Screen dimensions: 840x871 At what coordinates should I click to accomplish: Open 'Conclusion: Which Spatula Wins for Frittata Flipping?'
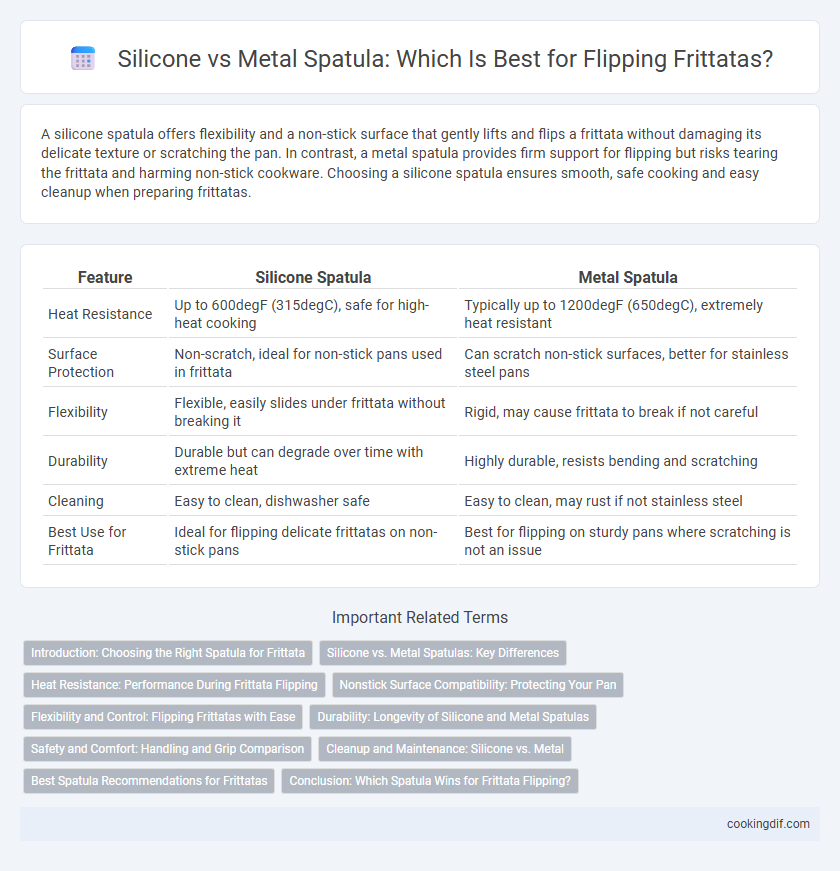tap(430, 780)
